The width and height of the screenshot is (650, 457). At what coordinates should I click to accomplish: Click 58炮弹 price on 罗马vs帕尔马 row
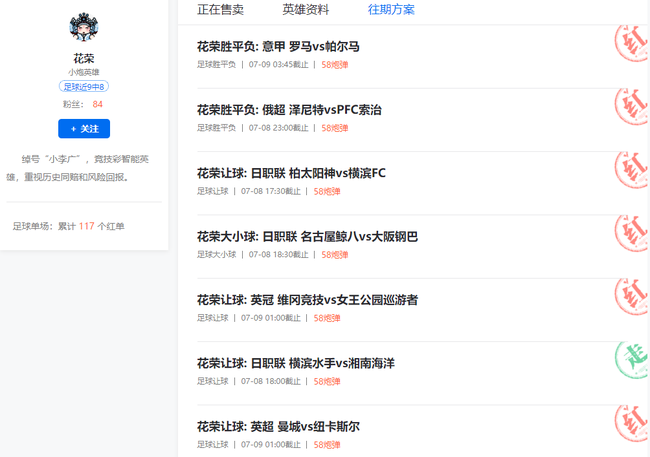point(335,65)
